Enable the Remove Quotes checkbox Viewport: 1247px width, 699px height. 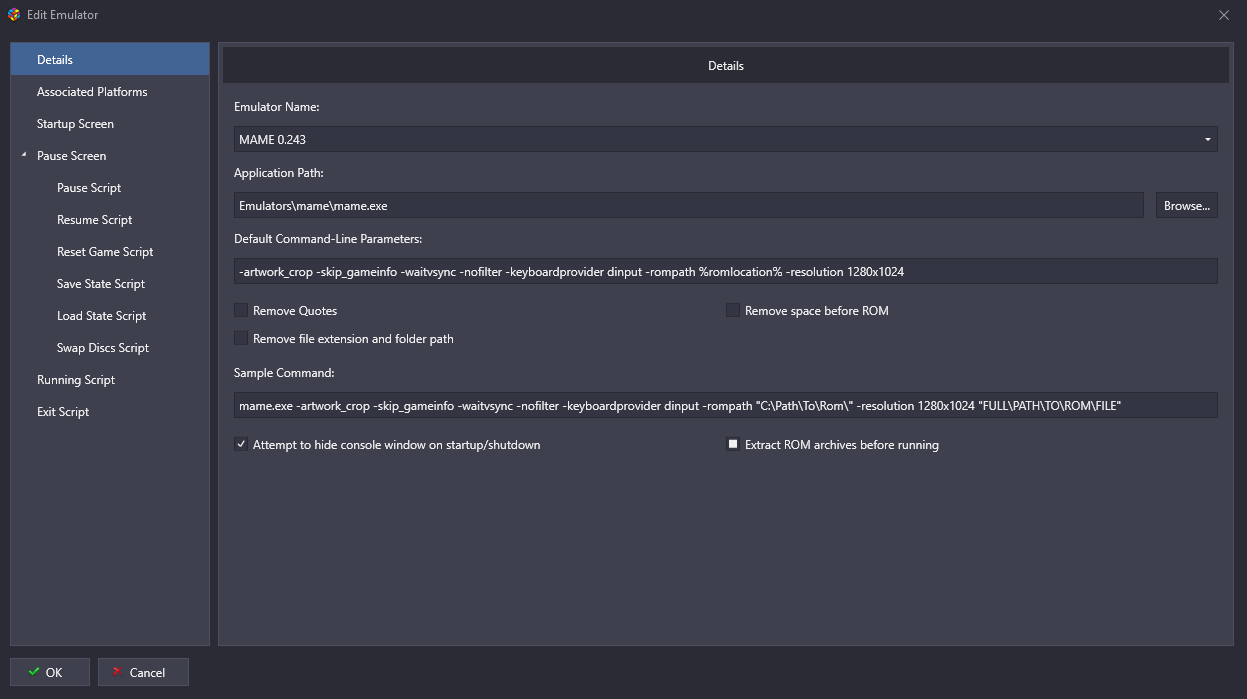[x=241, y=311]
